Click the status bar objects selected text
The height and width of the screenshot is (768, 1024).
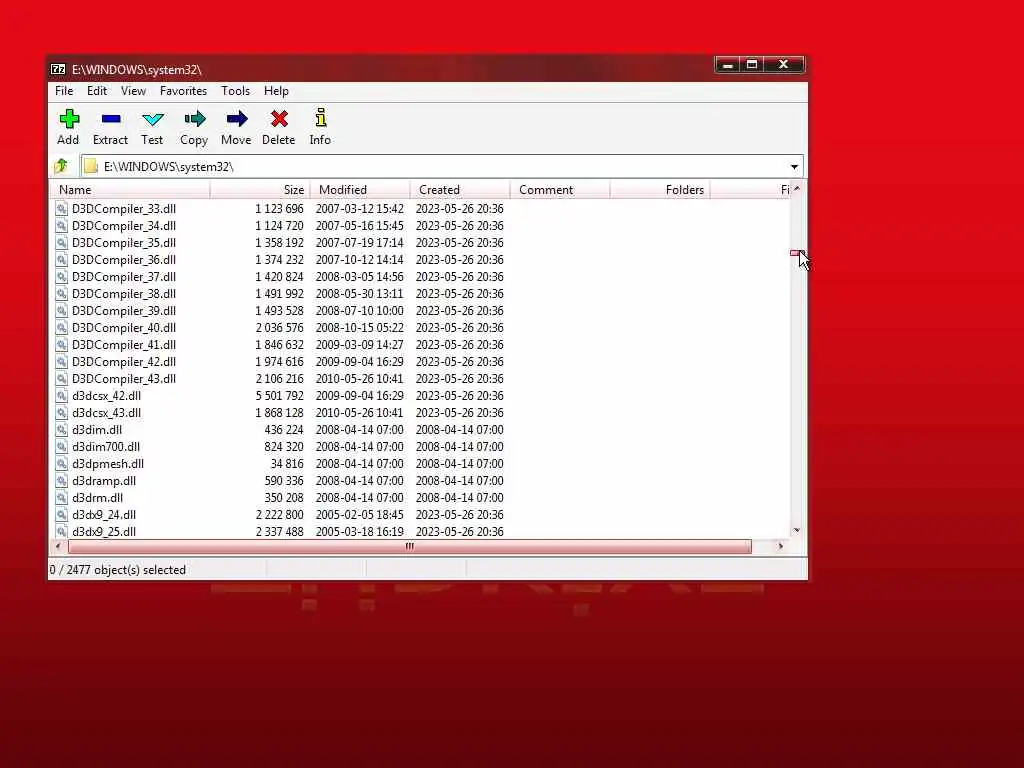click(118, 570)
